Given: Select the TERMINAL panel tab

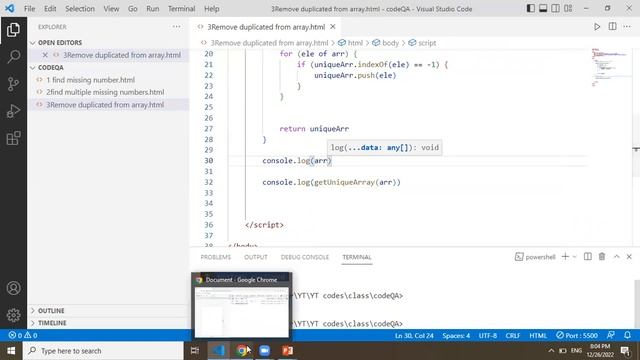Looking at the screenshot, I should [x=357, y=257].
